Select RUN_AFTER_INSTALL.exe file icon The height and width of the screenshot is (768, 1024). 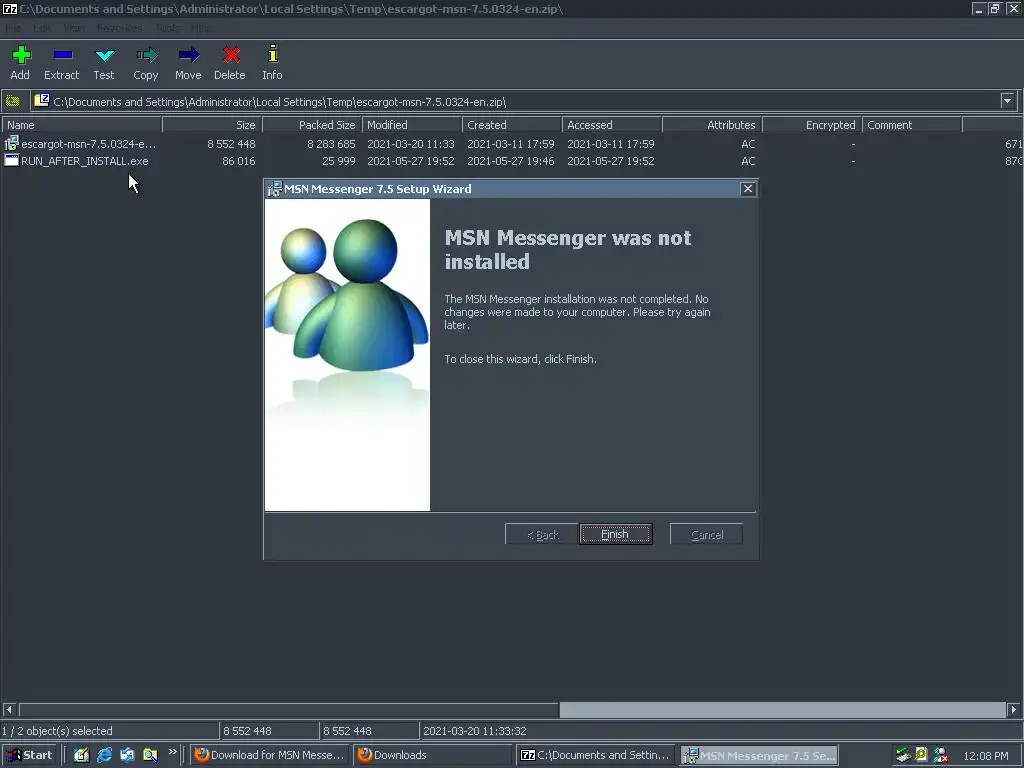11,160
